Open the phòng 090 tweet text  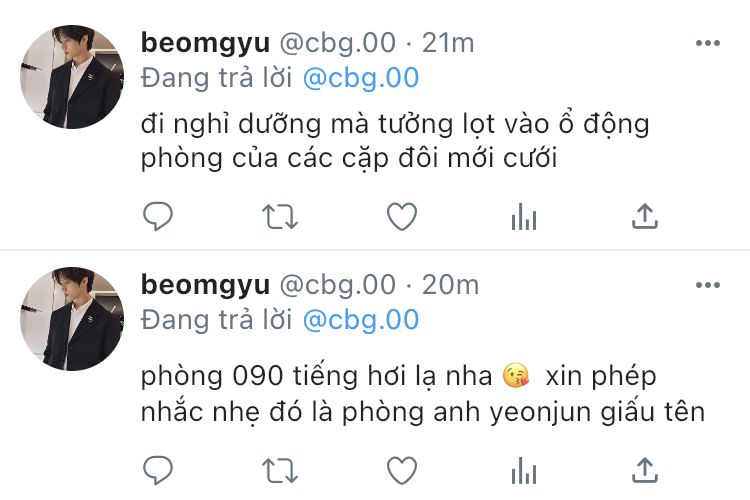pyautogui.click(x=423, y=394)
